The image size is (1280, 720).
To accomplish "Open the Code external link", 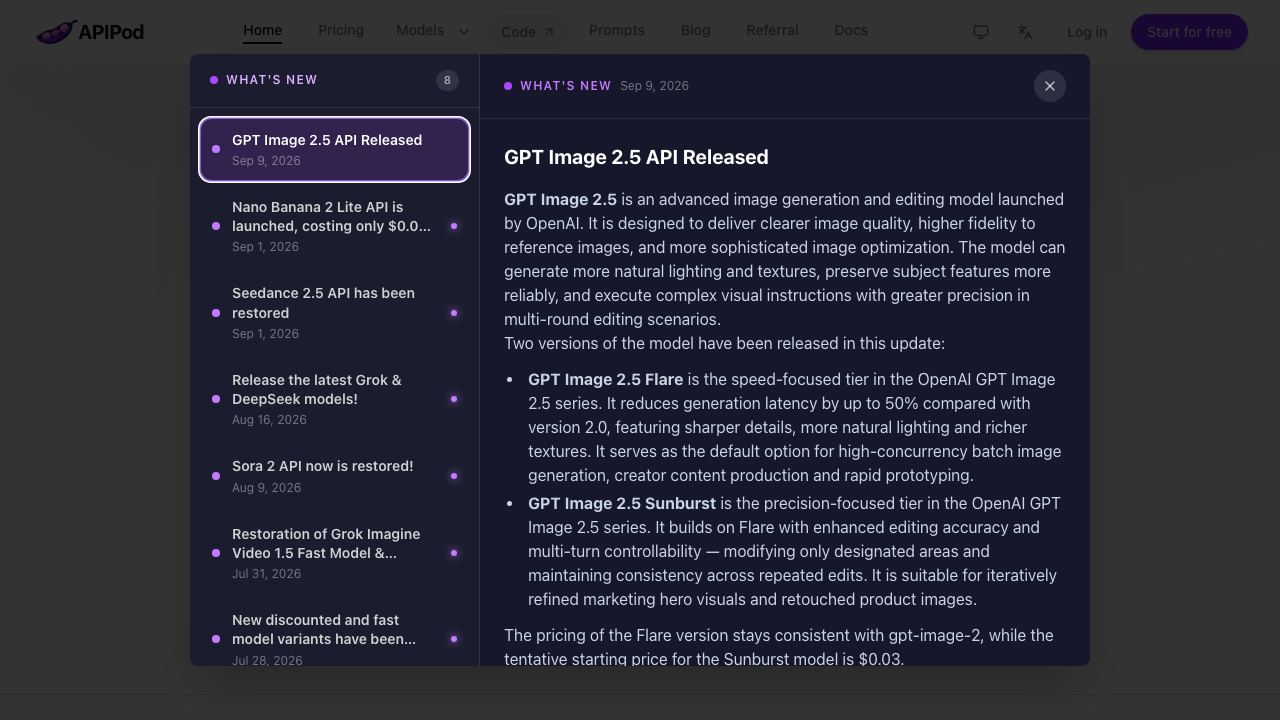I will [528, 32].
